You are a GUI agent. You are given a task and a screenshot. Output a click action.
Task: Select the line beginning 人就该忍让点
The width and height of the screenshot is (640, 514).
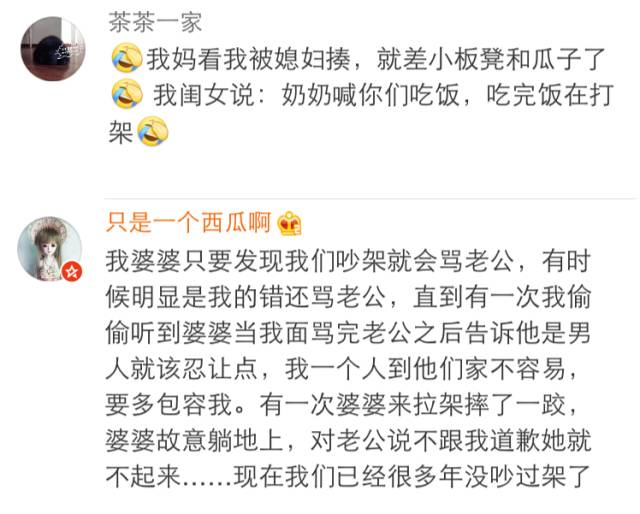(343, 369)
